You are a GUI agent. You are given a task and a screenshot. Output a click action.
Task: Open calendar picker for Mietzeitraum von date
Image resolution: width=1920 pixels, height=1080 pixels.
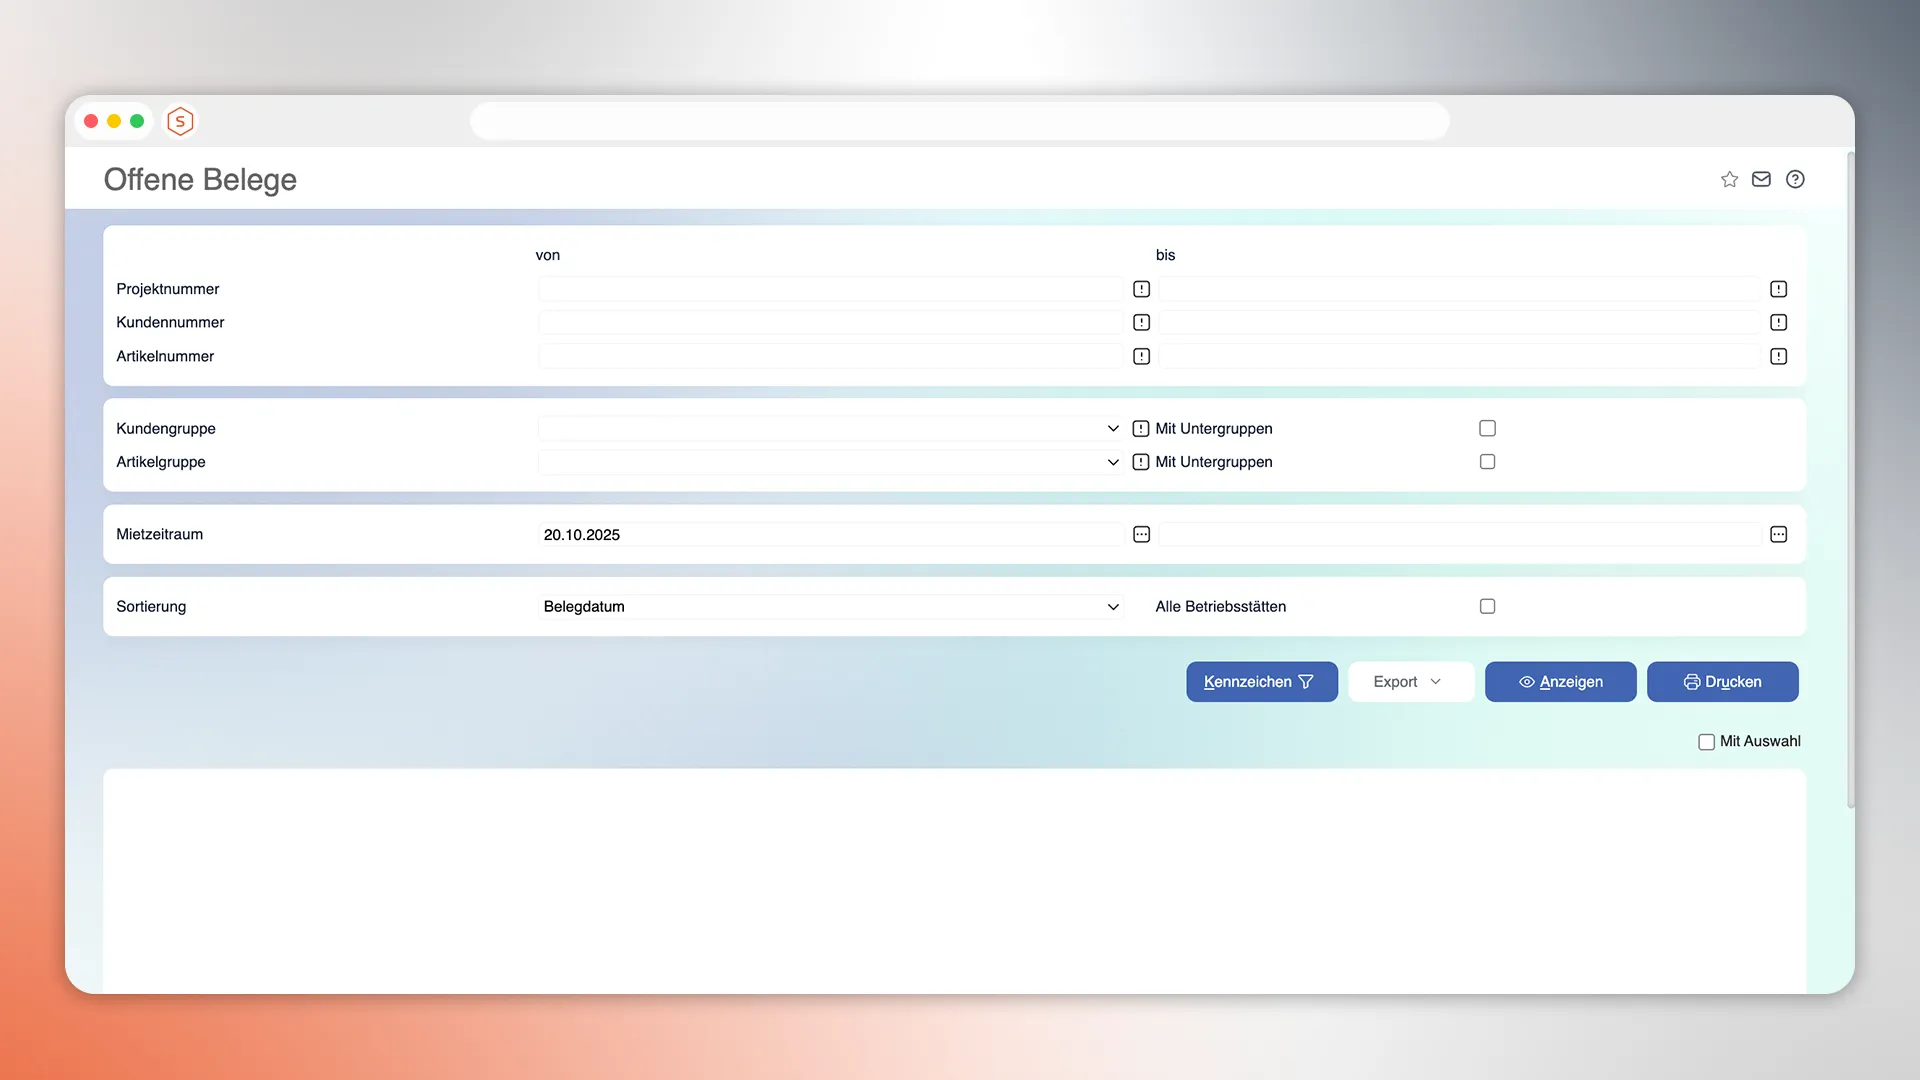coord(1141,534)
